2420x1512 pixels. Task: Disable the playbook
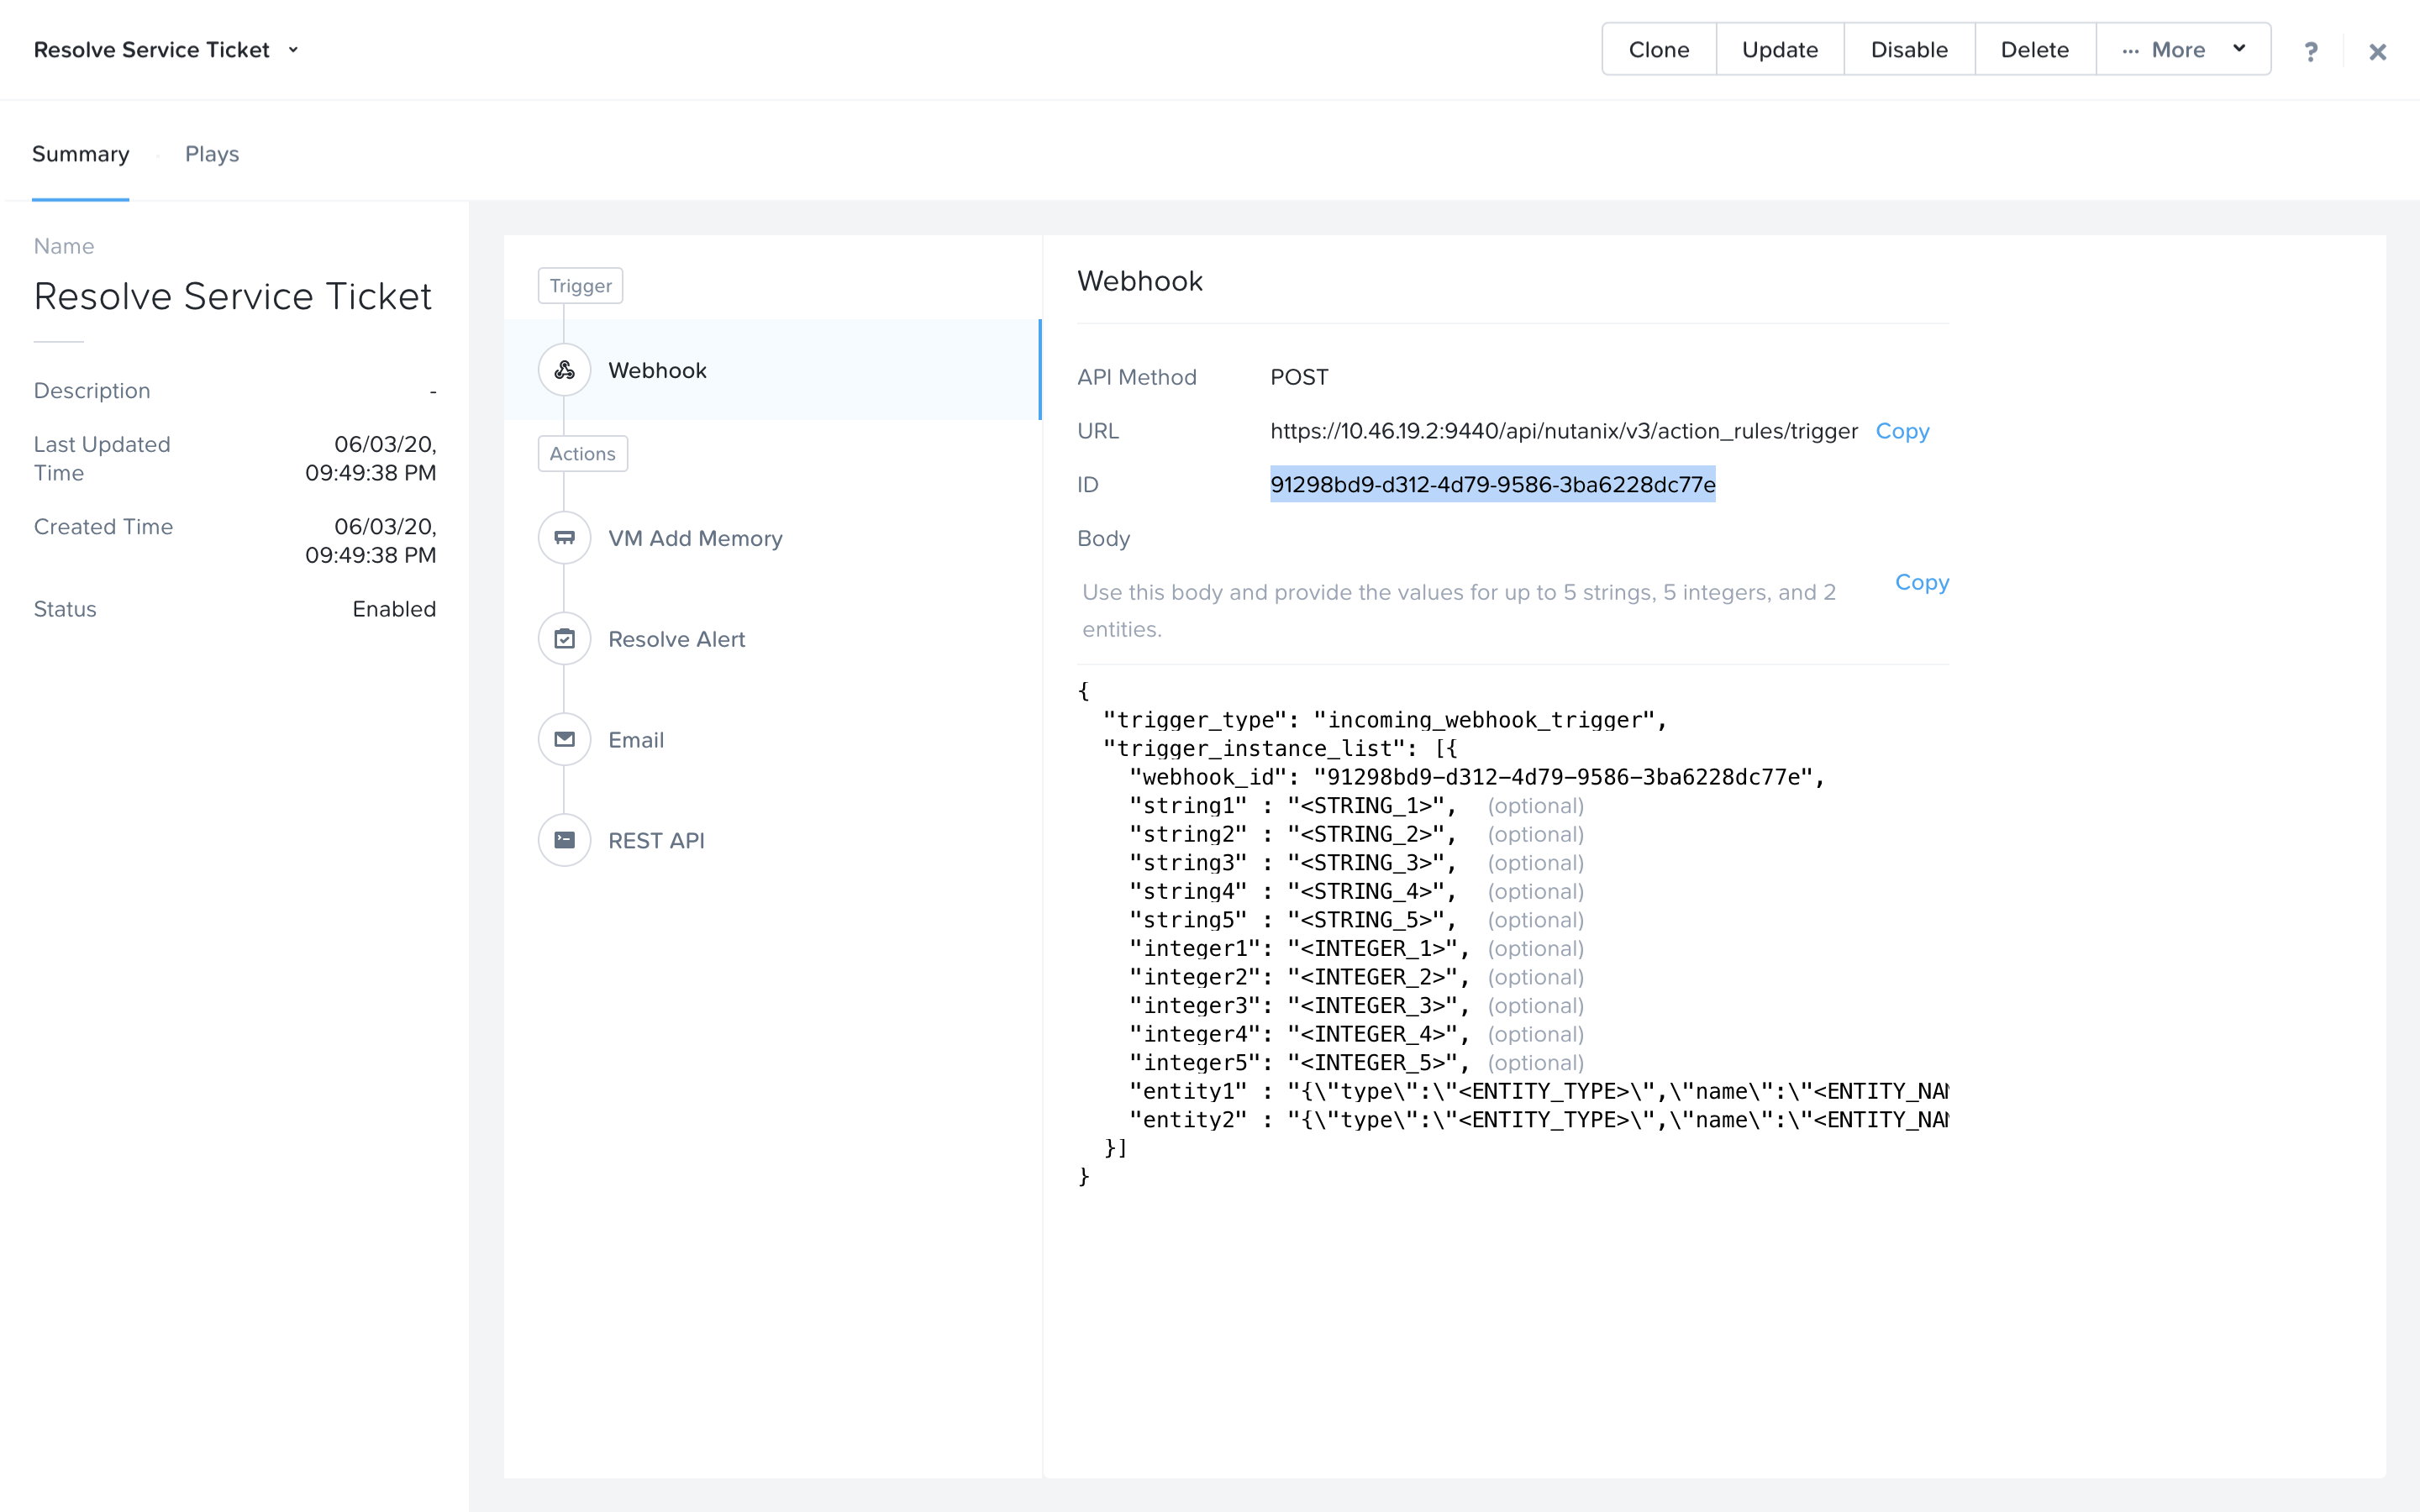(1909, 49)
